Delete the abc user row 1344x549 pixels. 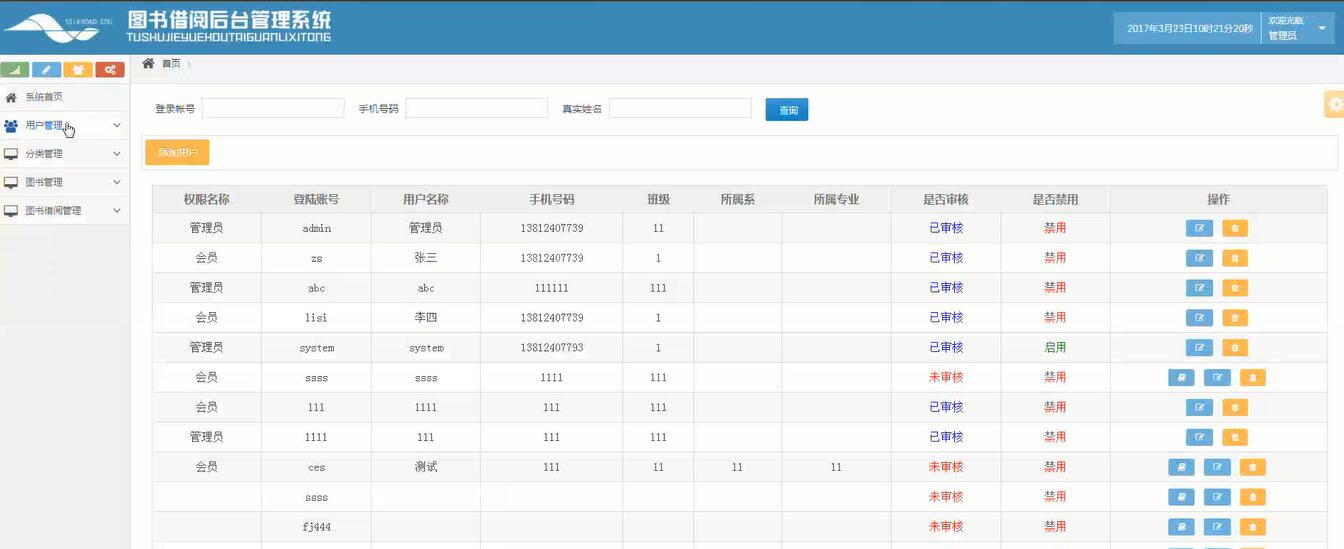coord(1235,288)
